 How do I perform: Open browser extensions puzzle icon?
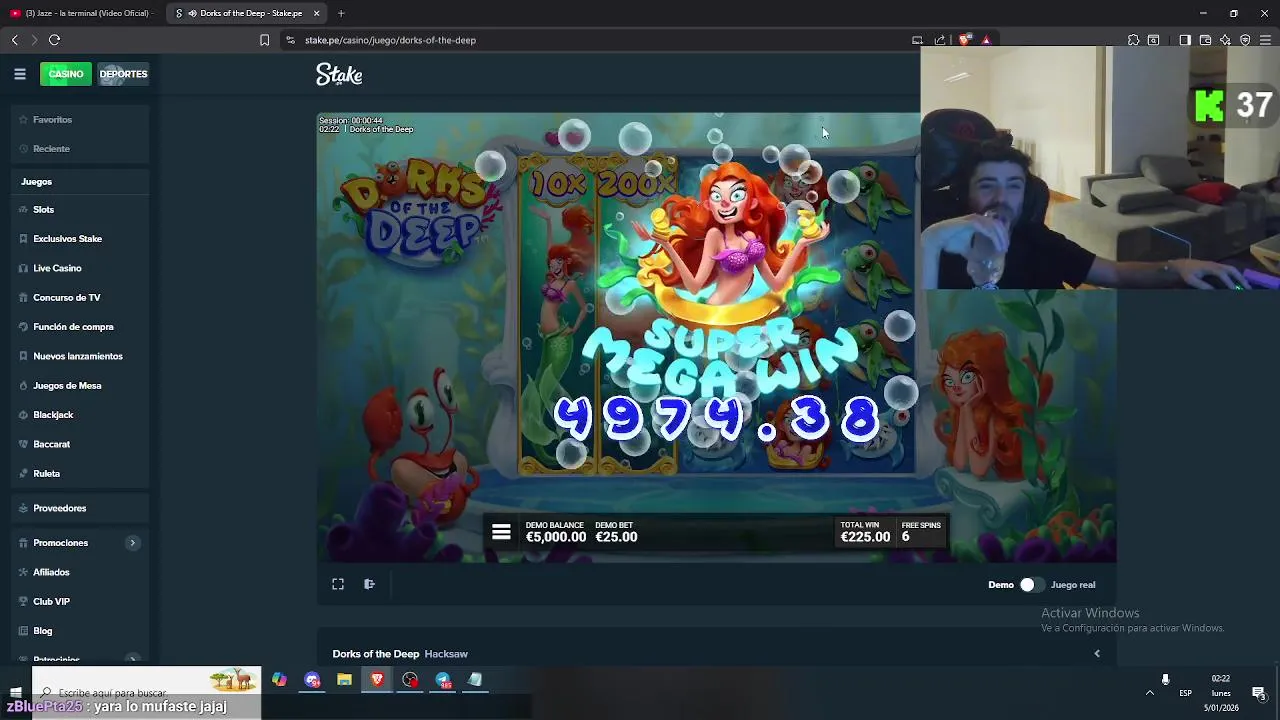click(x=1133, y=40)
